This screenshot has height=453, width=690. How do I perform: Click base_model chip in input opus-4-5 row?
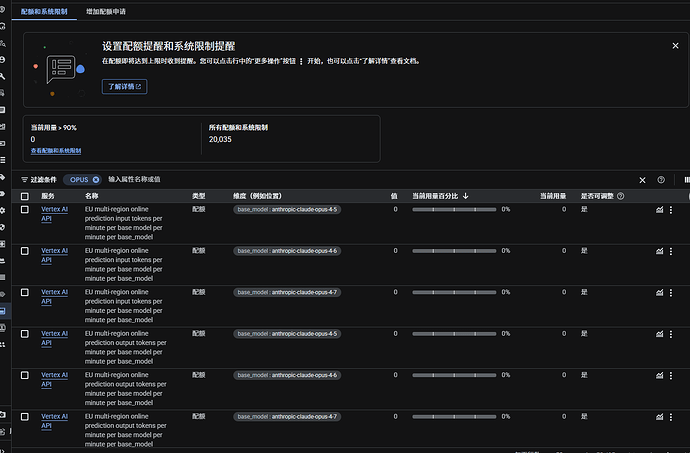coord(287,210)
